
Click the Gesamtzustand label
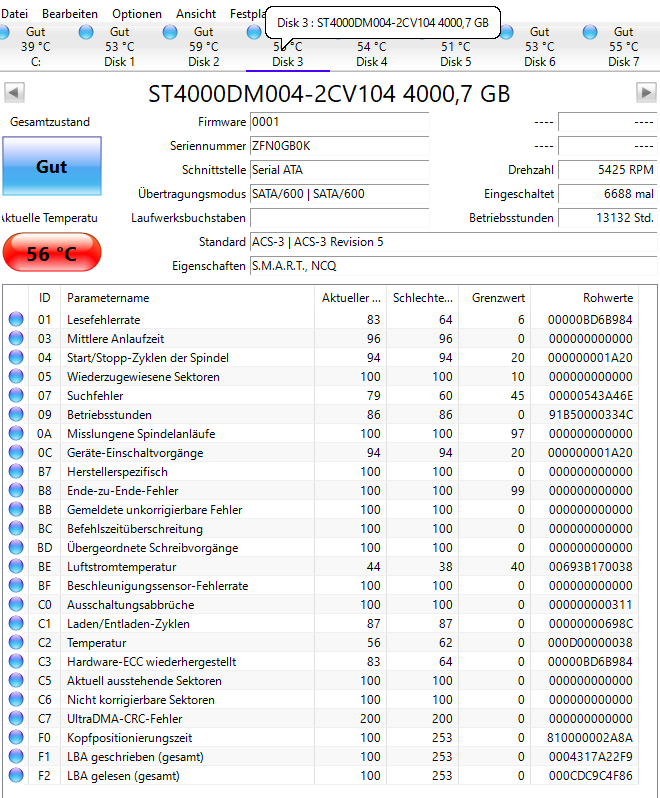(x=50, y=122)
